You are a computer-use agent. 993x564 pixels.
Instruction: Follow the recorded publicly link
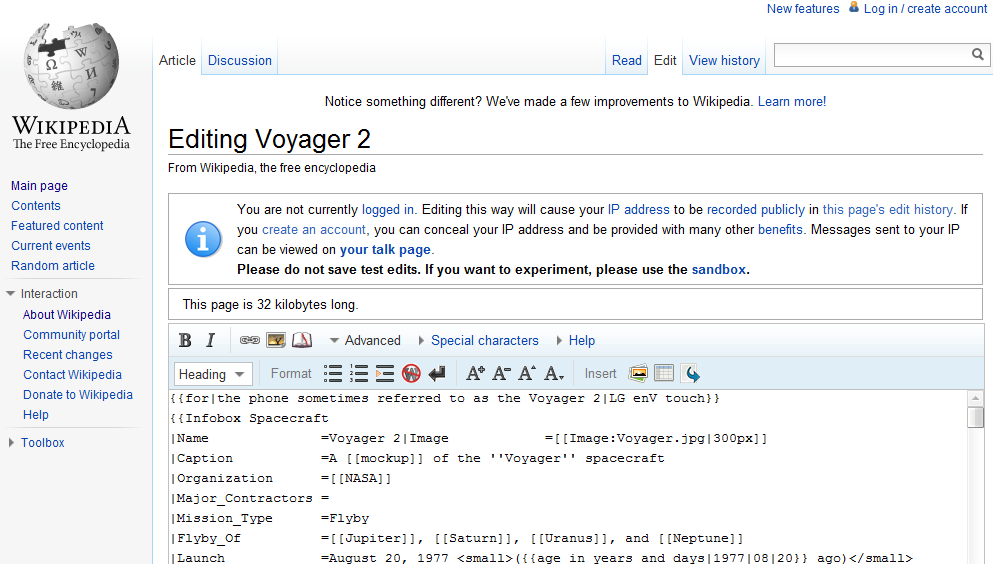[x=756, y=210]
